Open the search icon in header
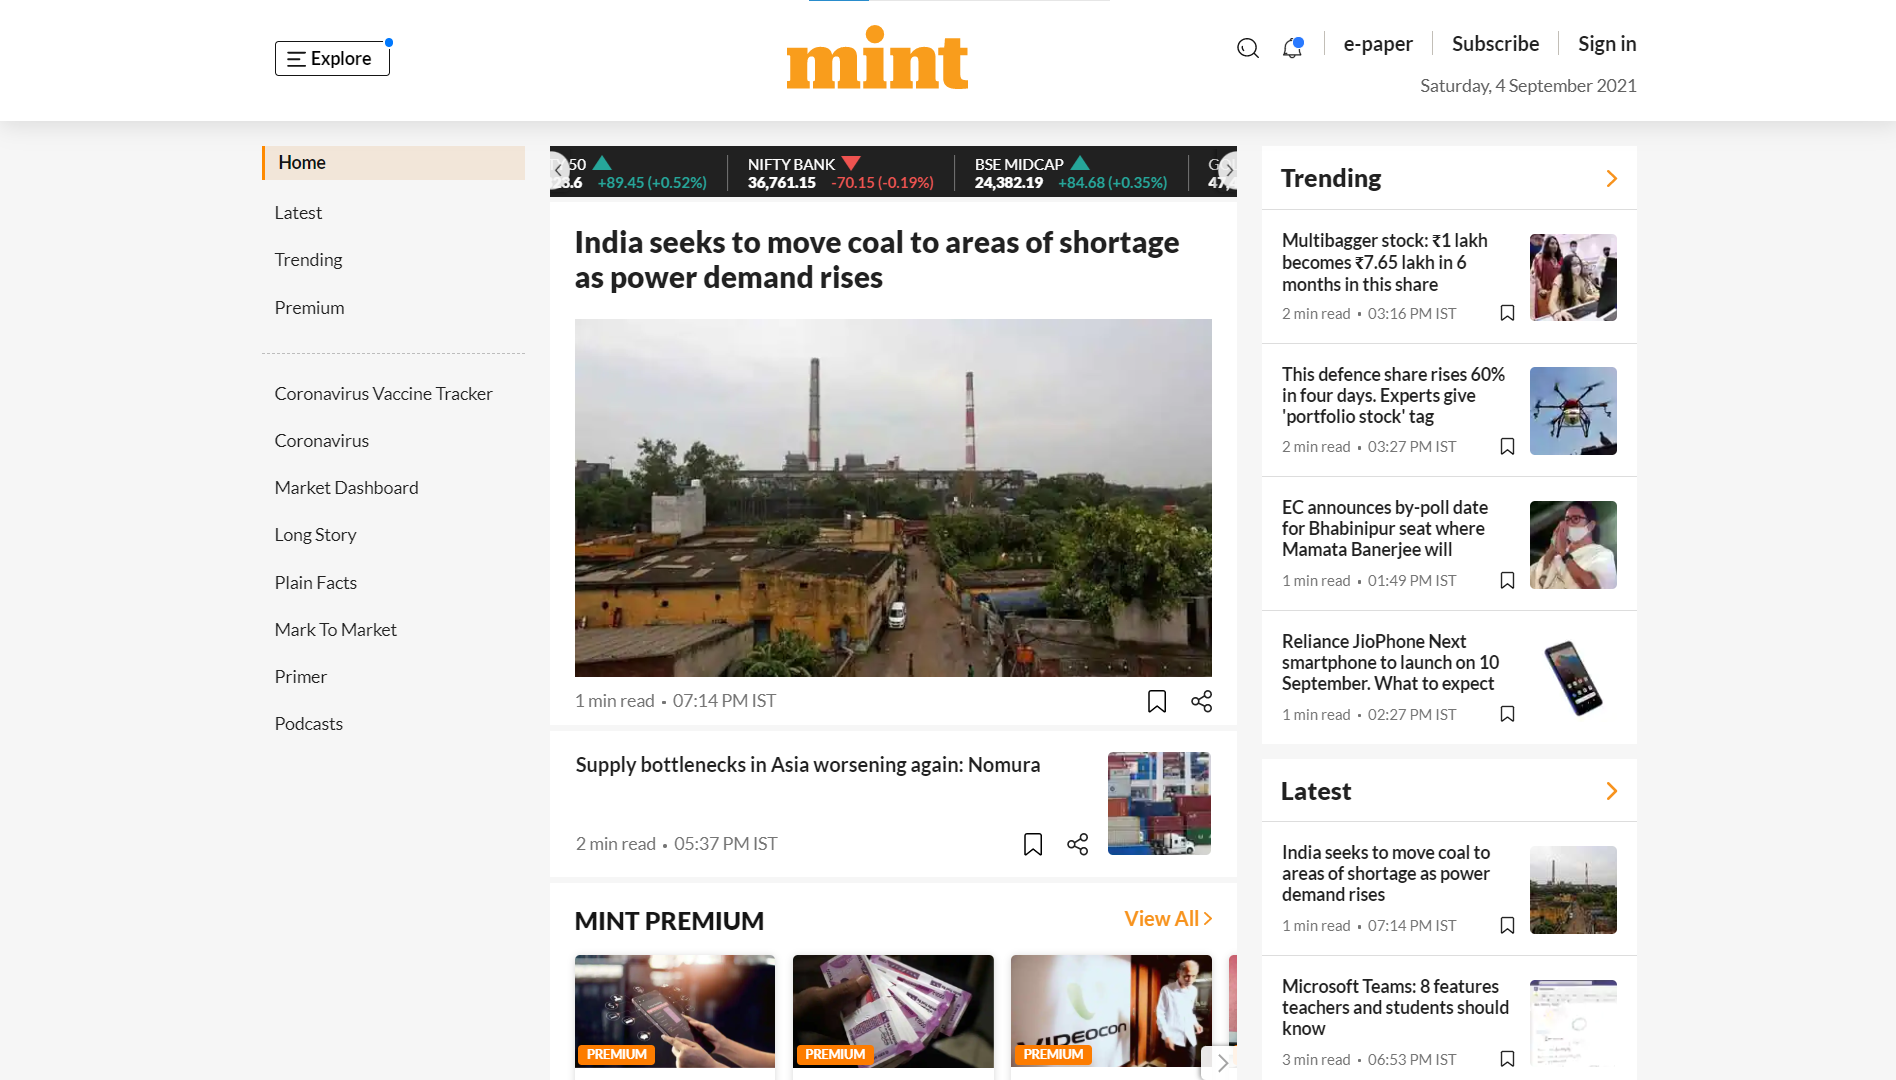Screen dimensions: 1896x1080 click(1247, 48)
